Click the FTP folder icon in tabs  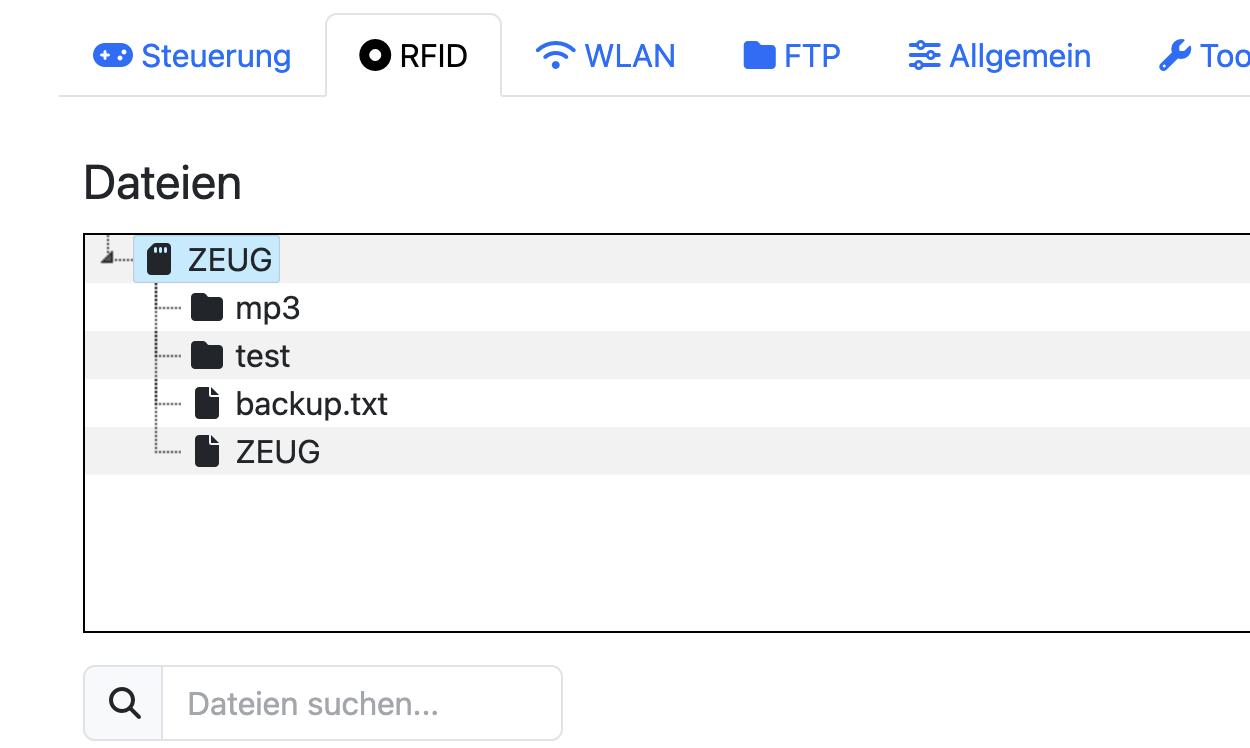tap(760, 56)
